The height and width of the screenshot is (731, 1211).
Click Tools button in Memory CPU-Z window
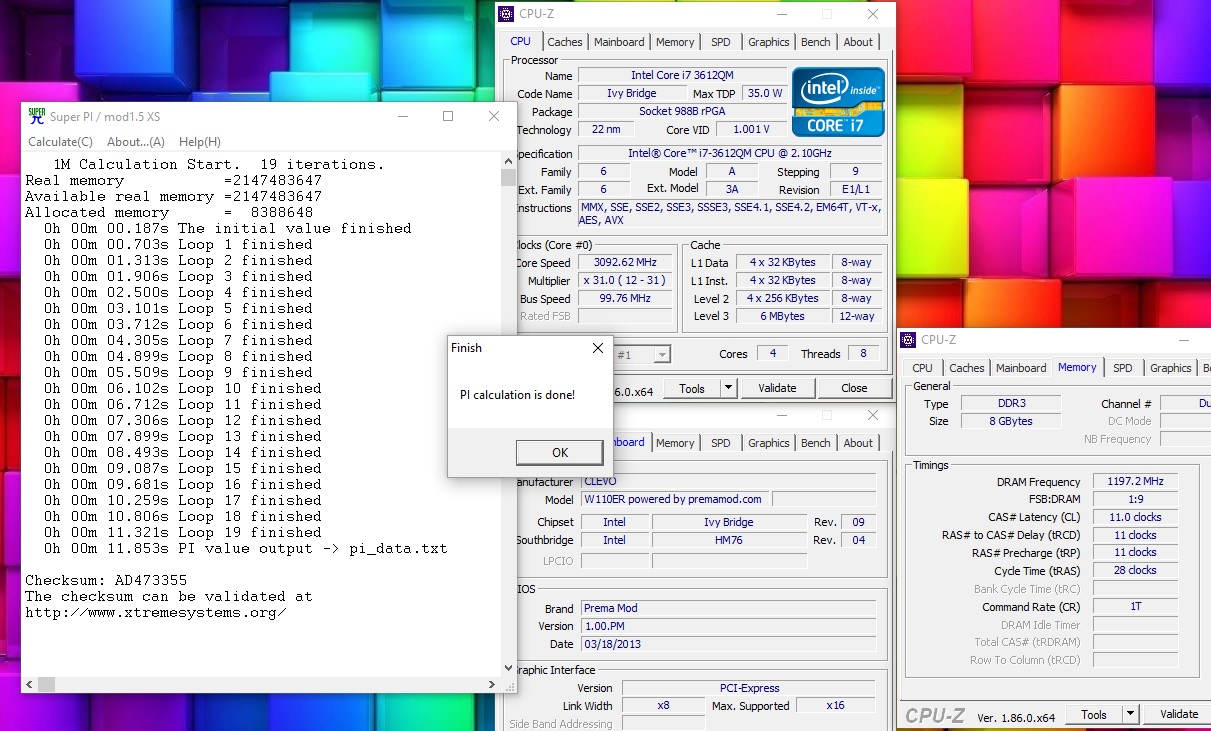click(x=1094, y=714)
